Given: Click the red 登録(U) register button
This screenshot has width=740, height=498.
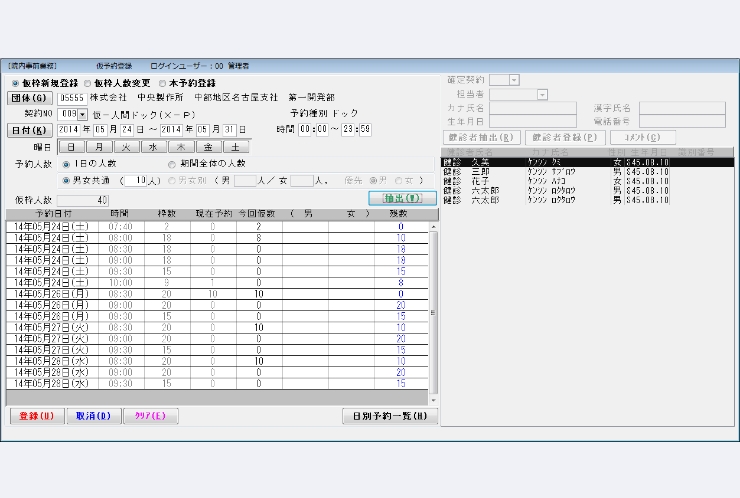Looking at the screenshot, I should click(x=37, y=416).
